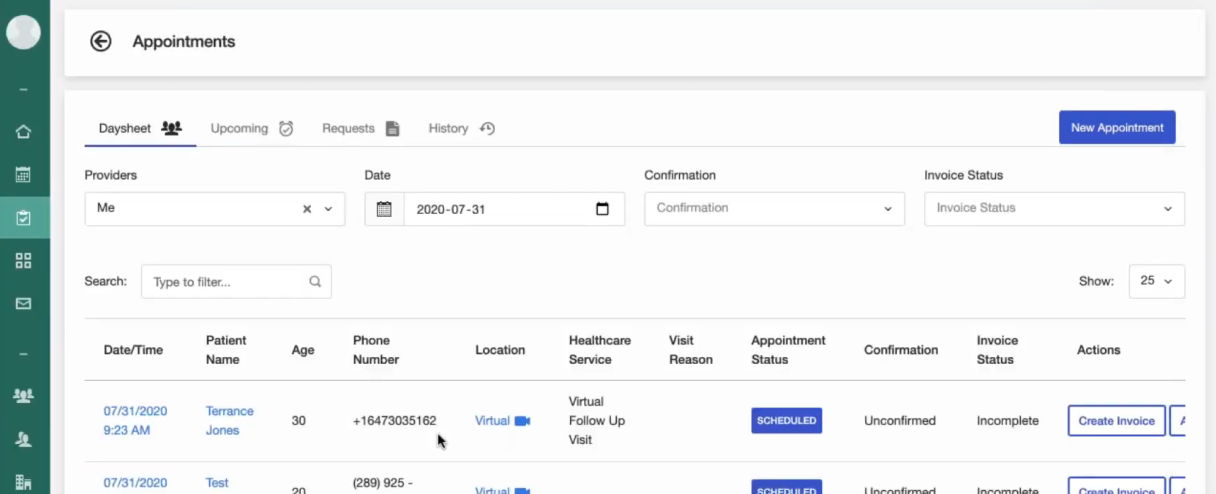The image size is (1216, 494).
Task: Open the grid dashboard sidebar icon
Action: (24, 260)
